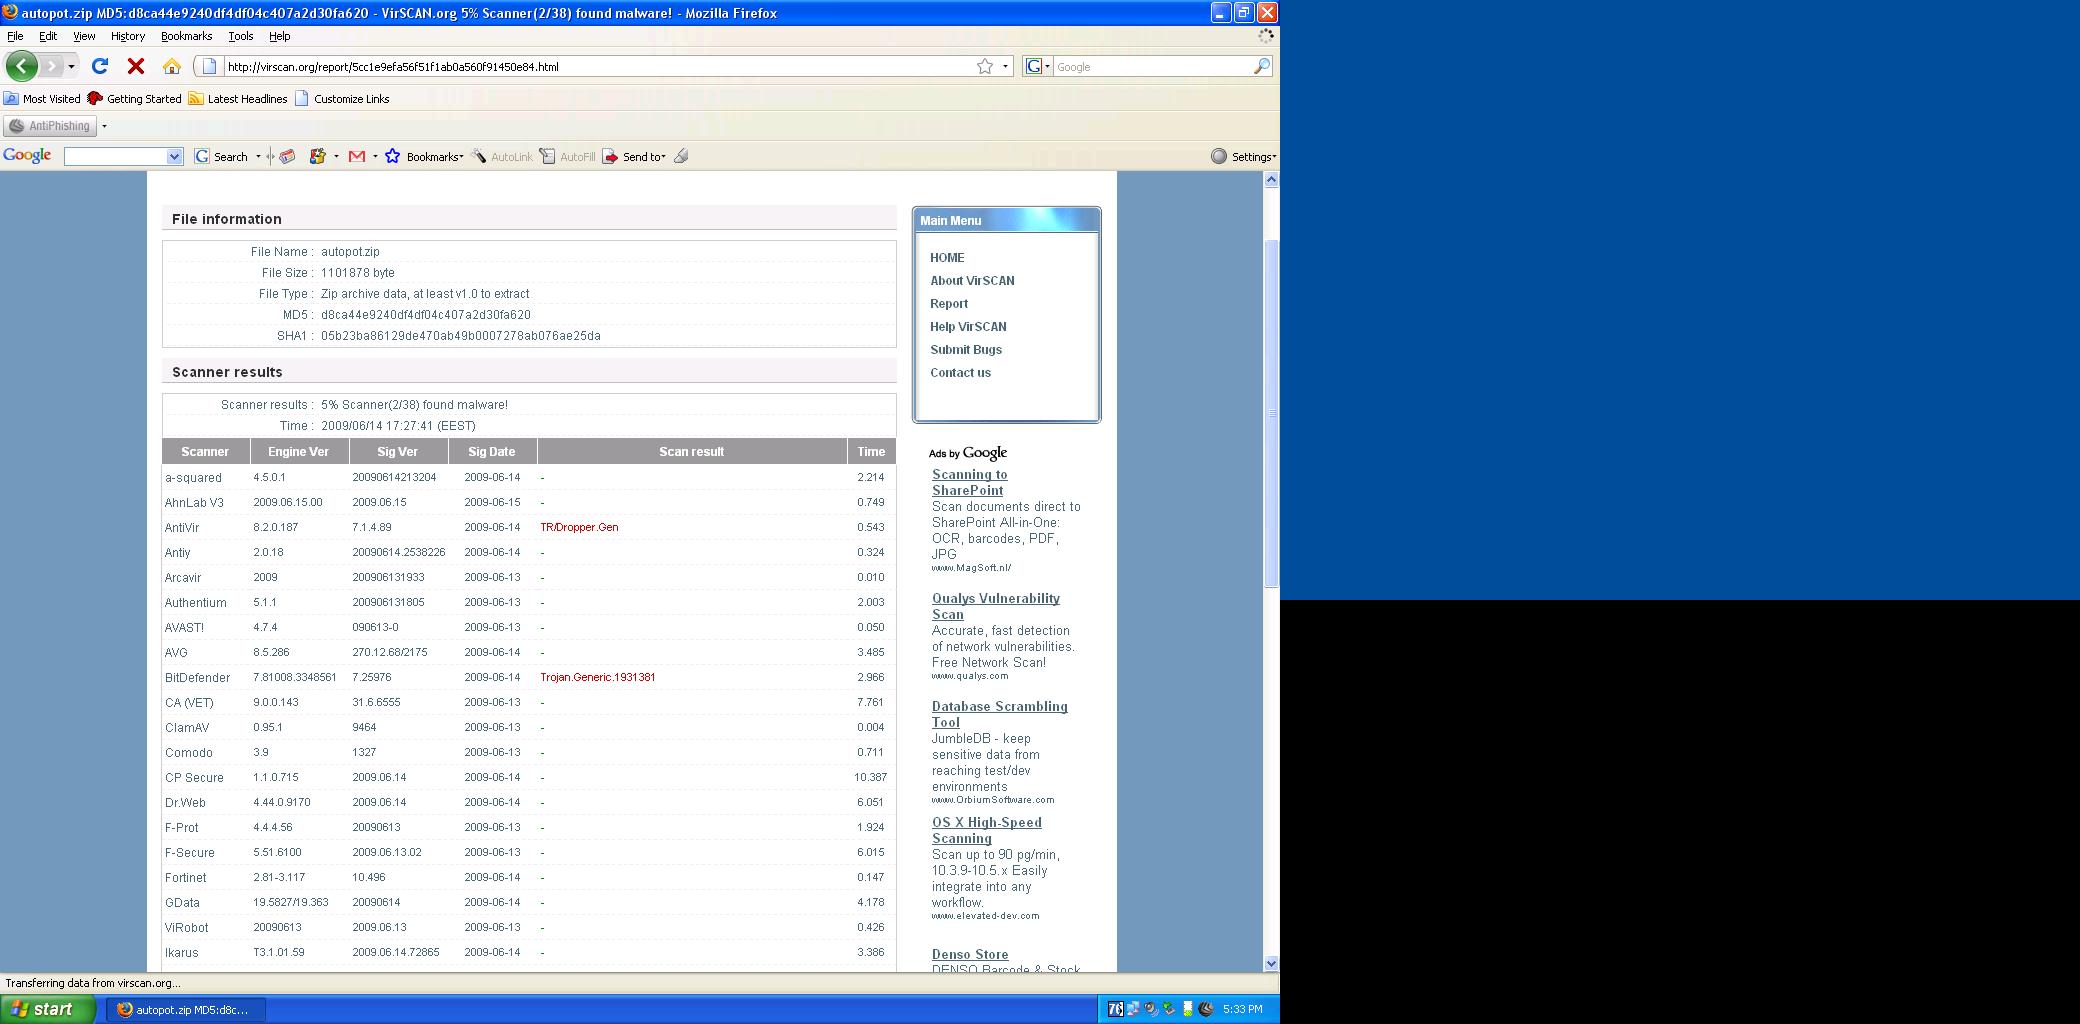
Task: Click the magnifying glass in Firefox search box
Action: pyautogui.click(x=1262, y=66)
